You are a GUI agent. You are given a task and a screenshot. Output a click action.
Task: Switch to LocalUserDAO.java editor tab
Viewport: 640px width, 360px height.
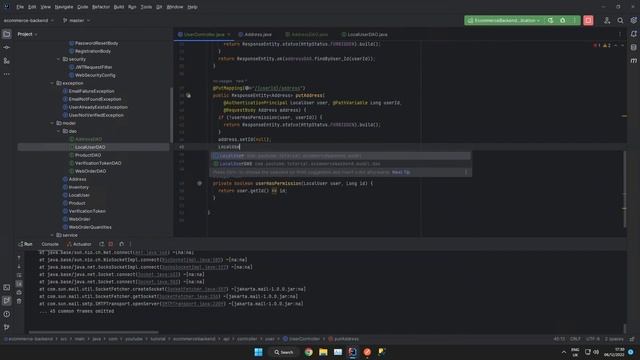365,35
